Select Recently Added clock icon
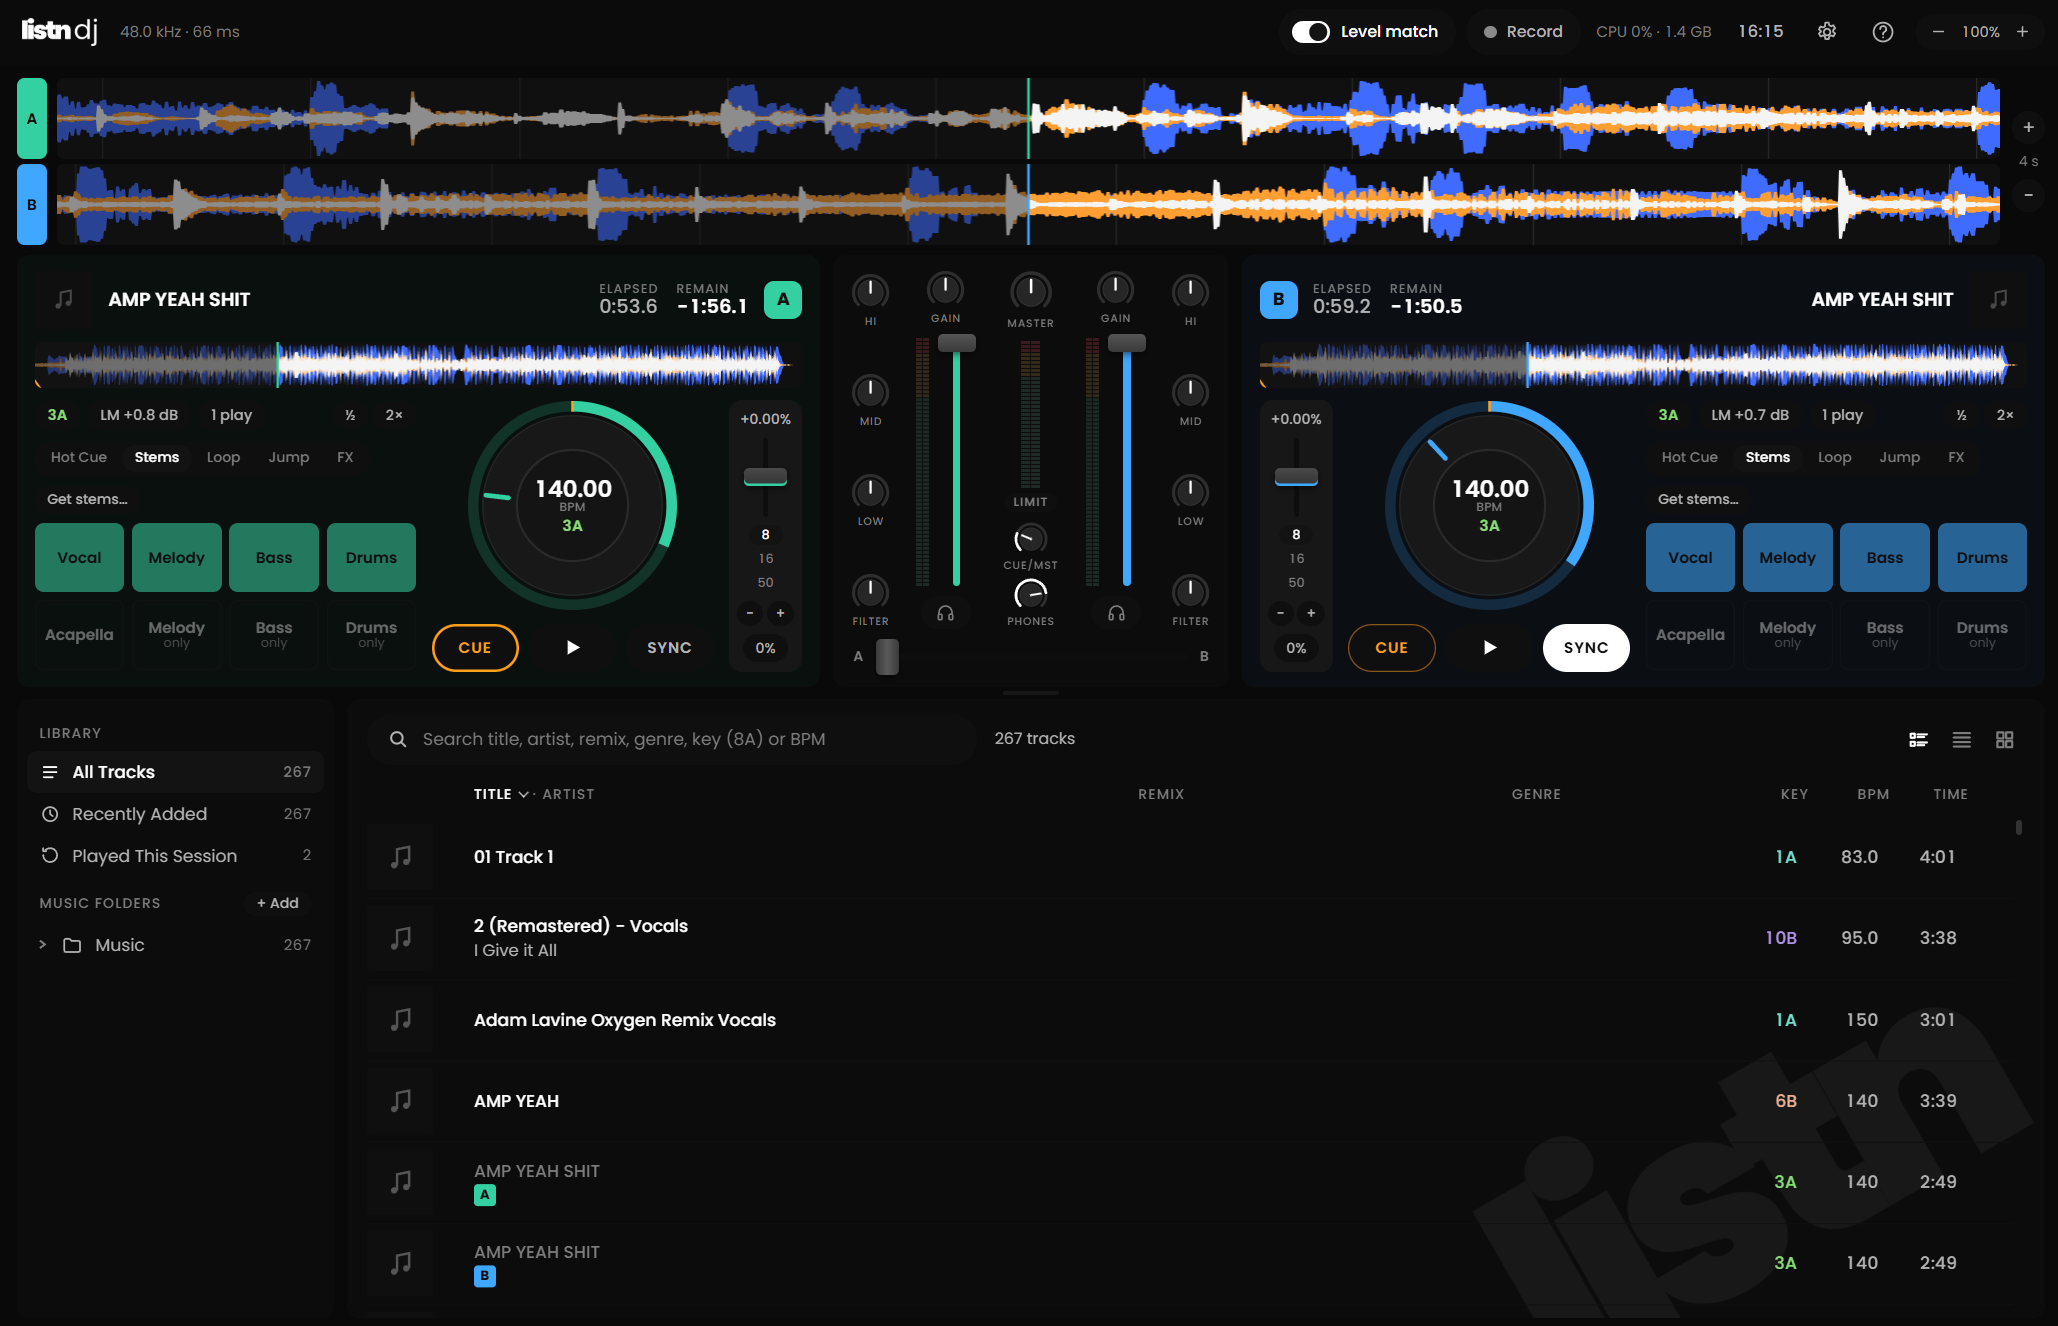Screen dimensions: 2058x1326 [50, 814]
